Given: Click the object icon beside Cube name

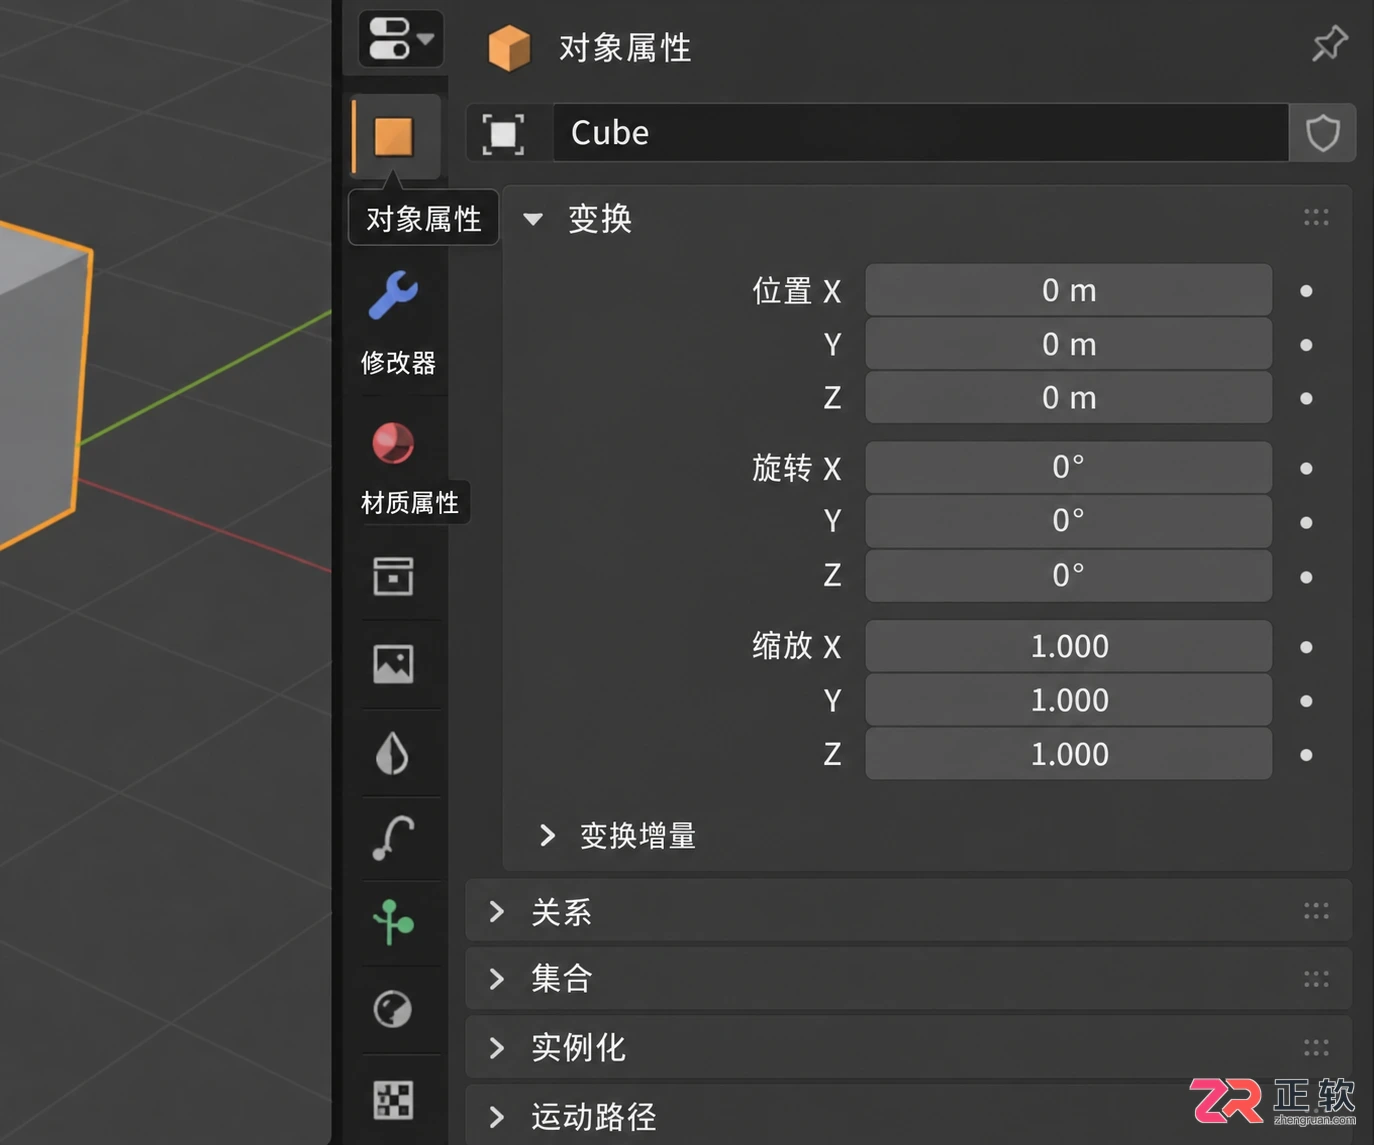Looking at the screenshot, I should pos(503,133).
